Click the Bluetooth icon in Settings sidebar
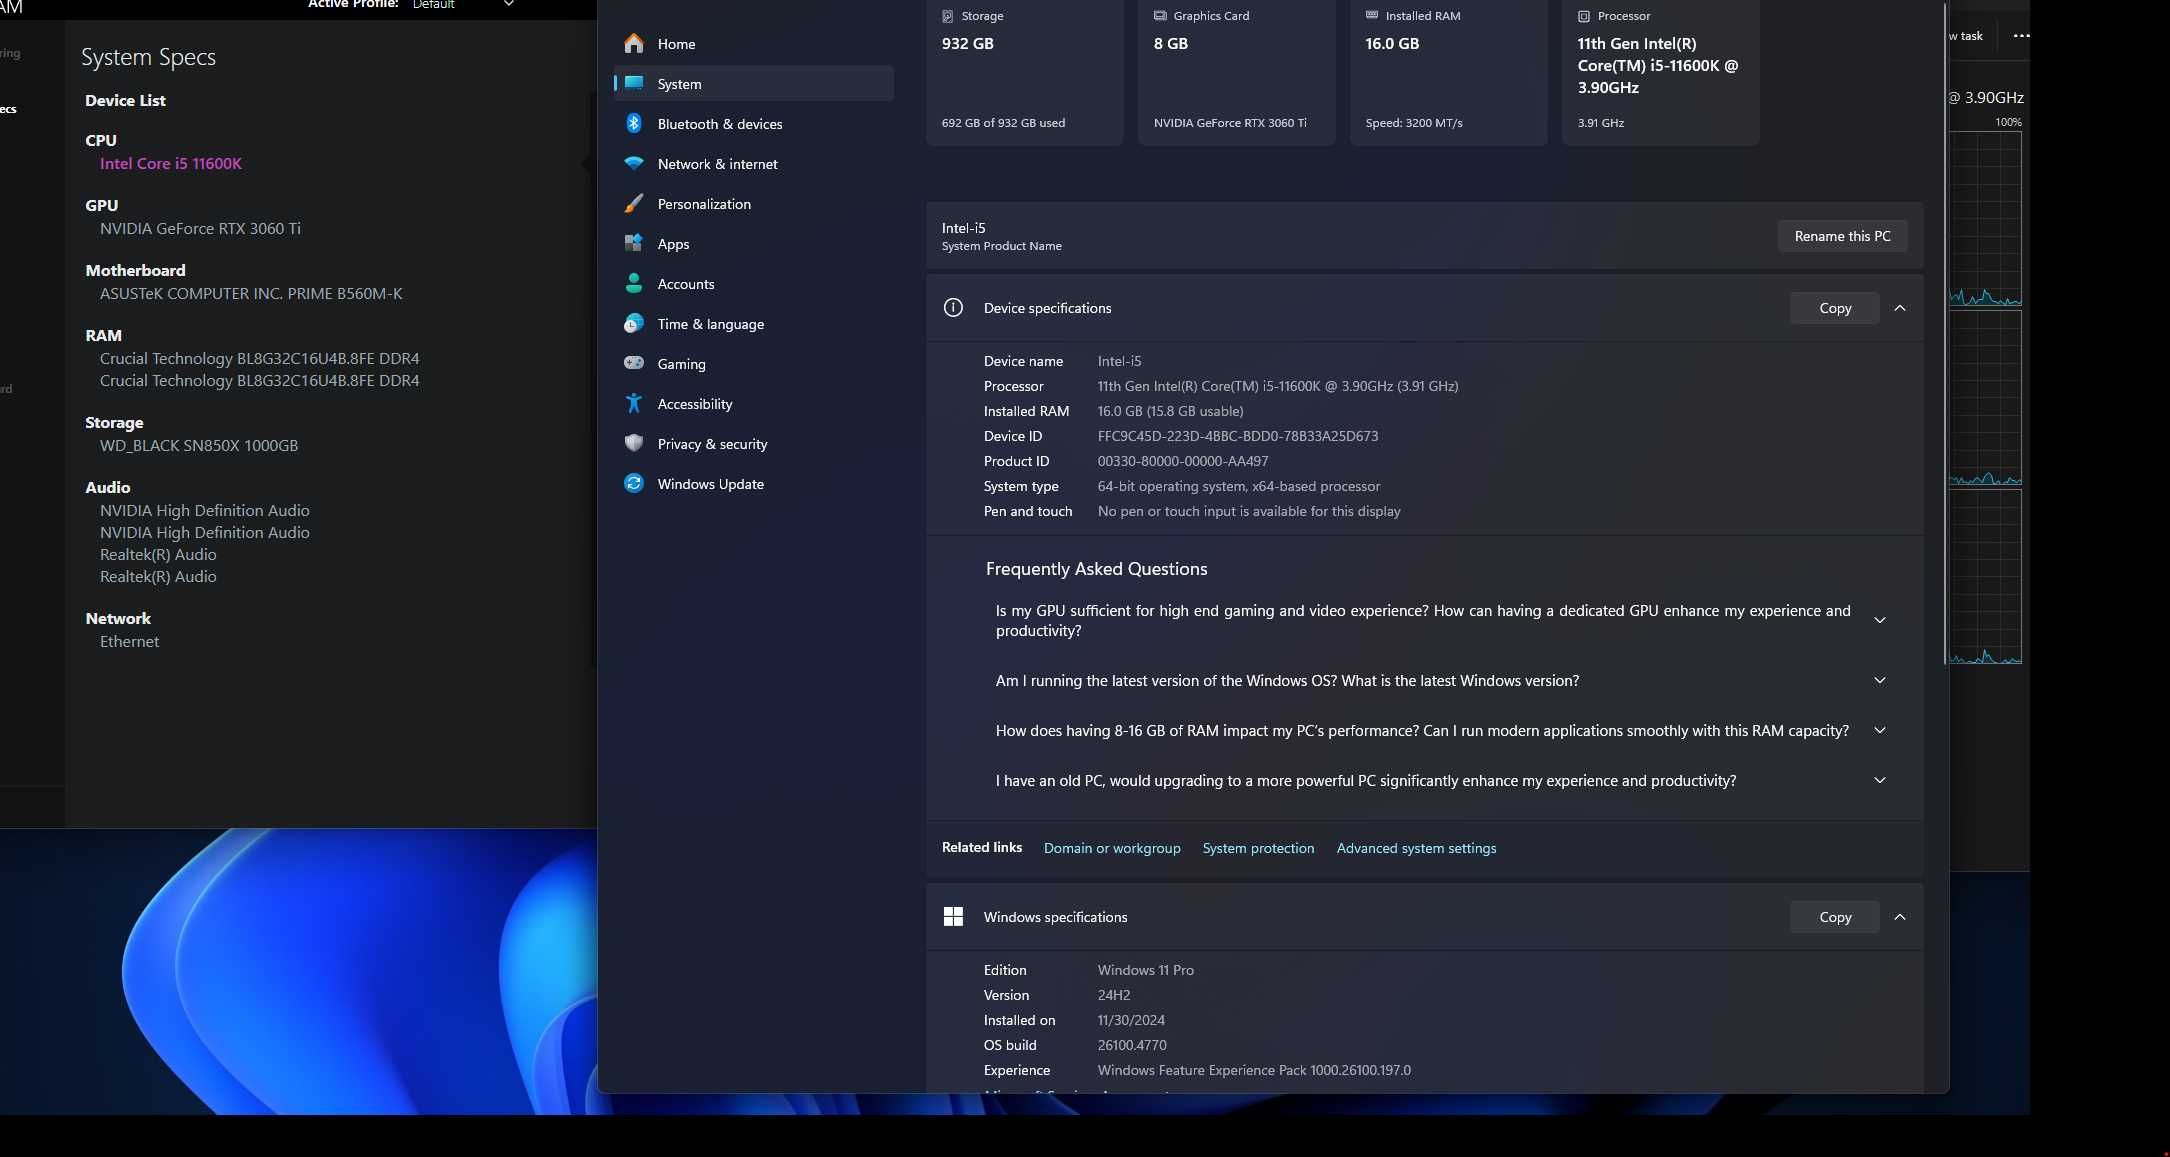 tap(633, 123)
